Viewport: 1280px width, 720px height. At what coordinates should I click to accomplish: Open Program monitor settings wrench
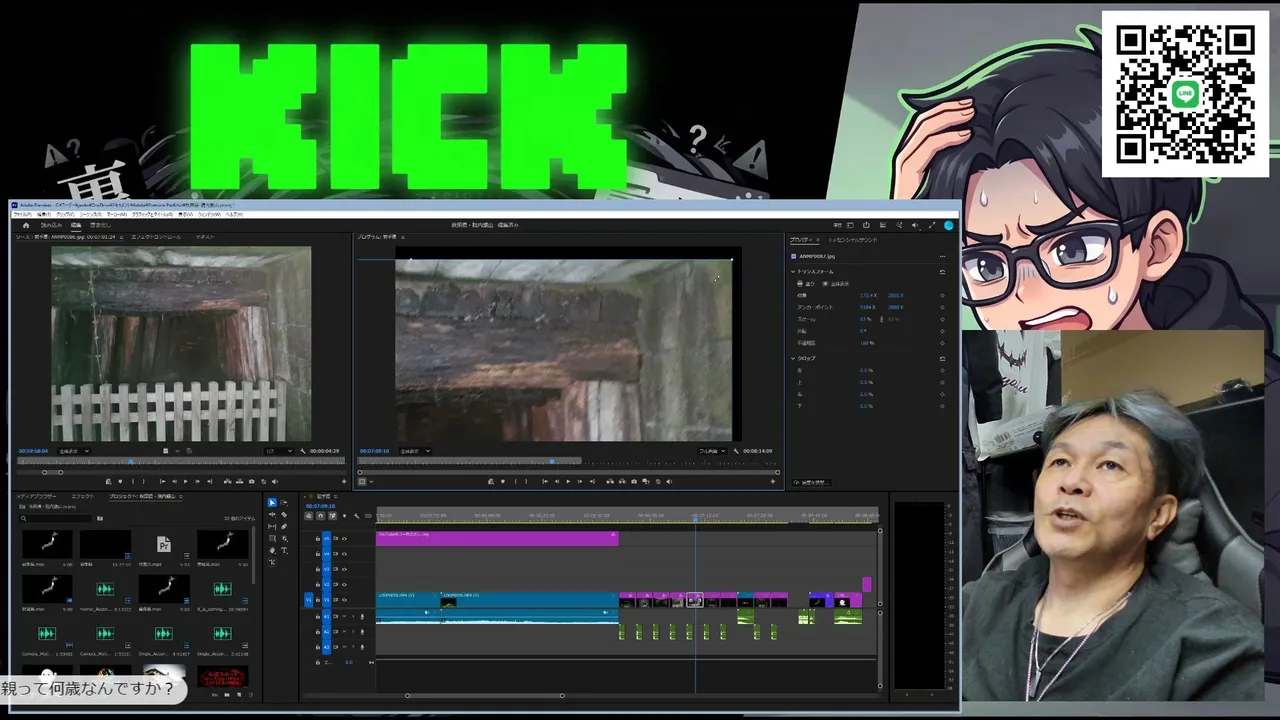click(x=736, y=451)
